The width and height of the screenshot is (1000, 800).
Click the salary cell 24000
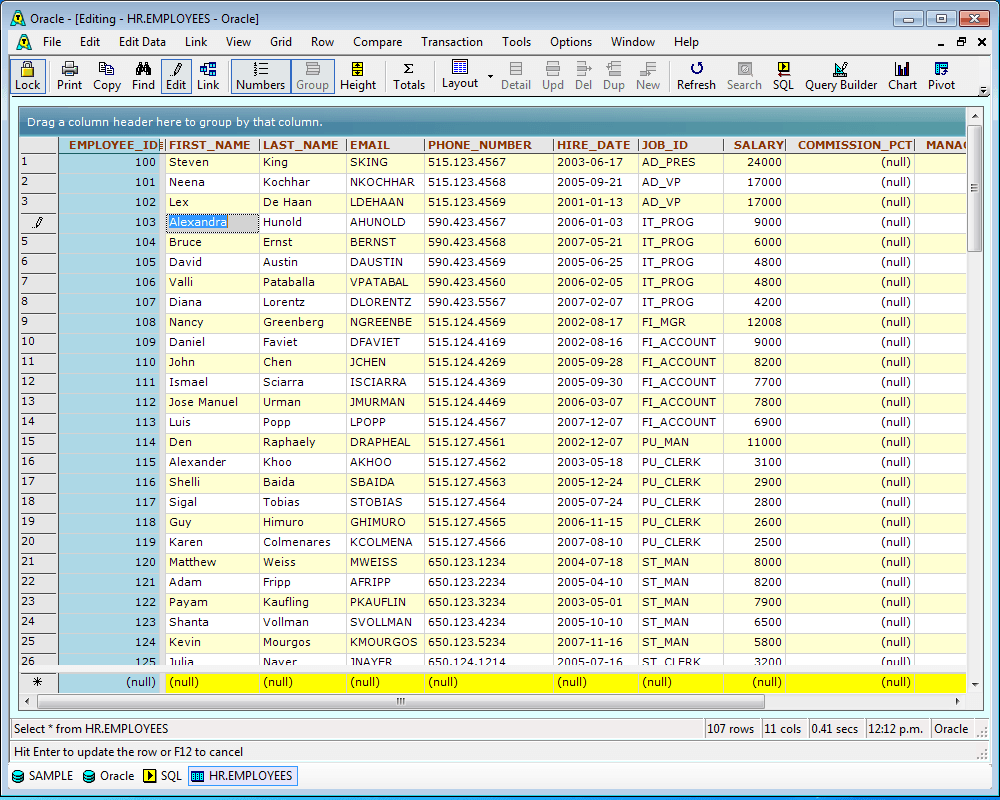coord(754,163)
